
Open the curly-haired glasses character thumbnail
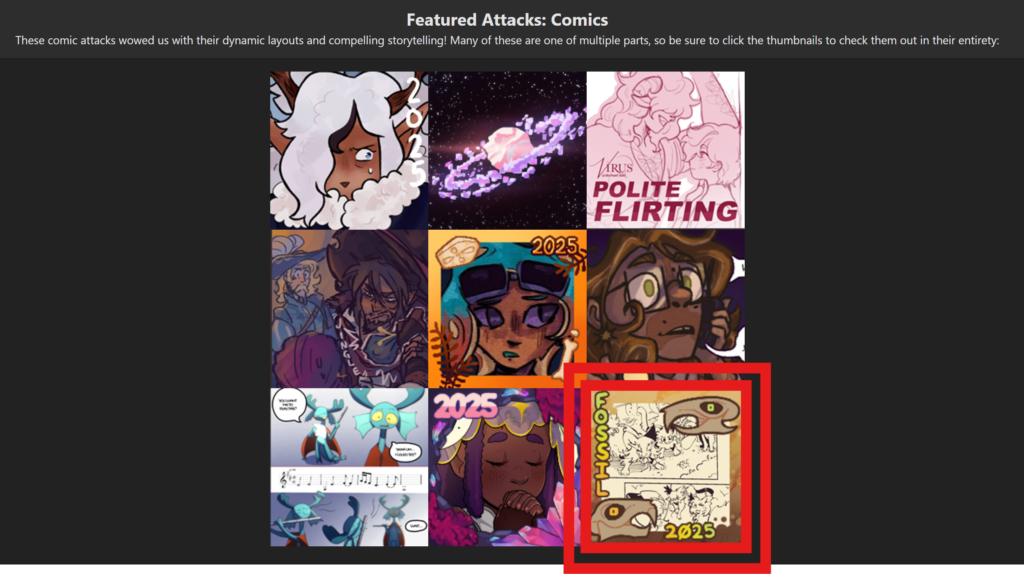click(x=665, y=304)
